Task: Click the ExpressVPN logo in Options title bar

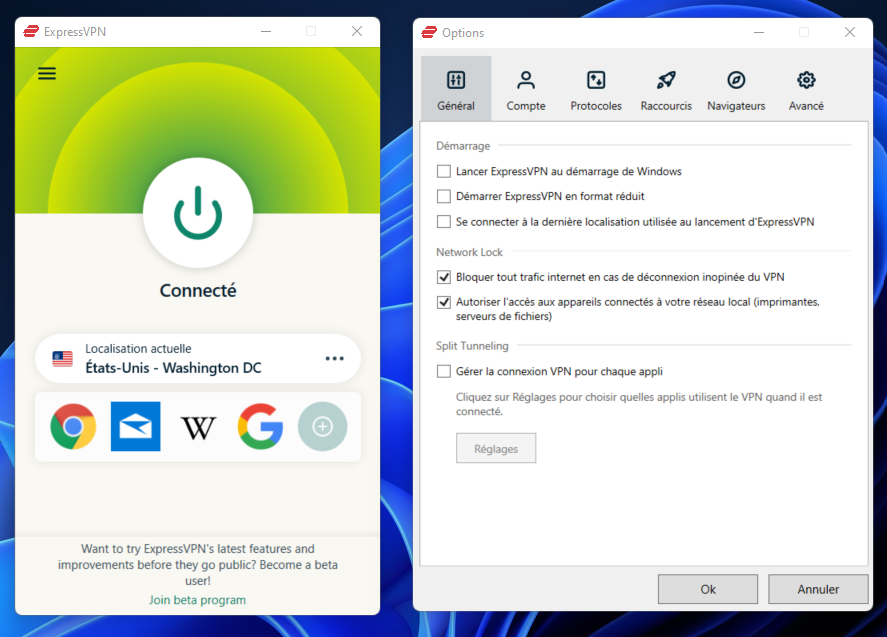Action: pos(429,33)
